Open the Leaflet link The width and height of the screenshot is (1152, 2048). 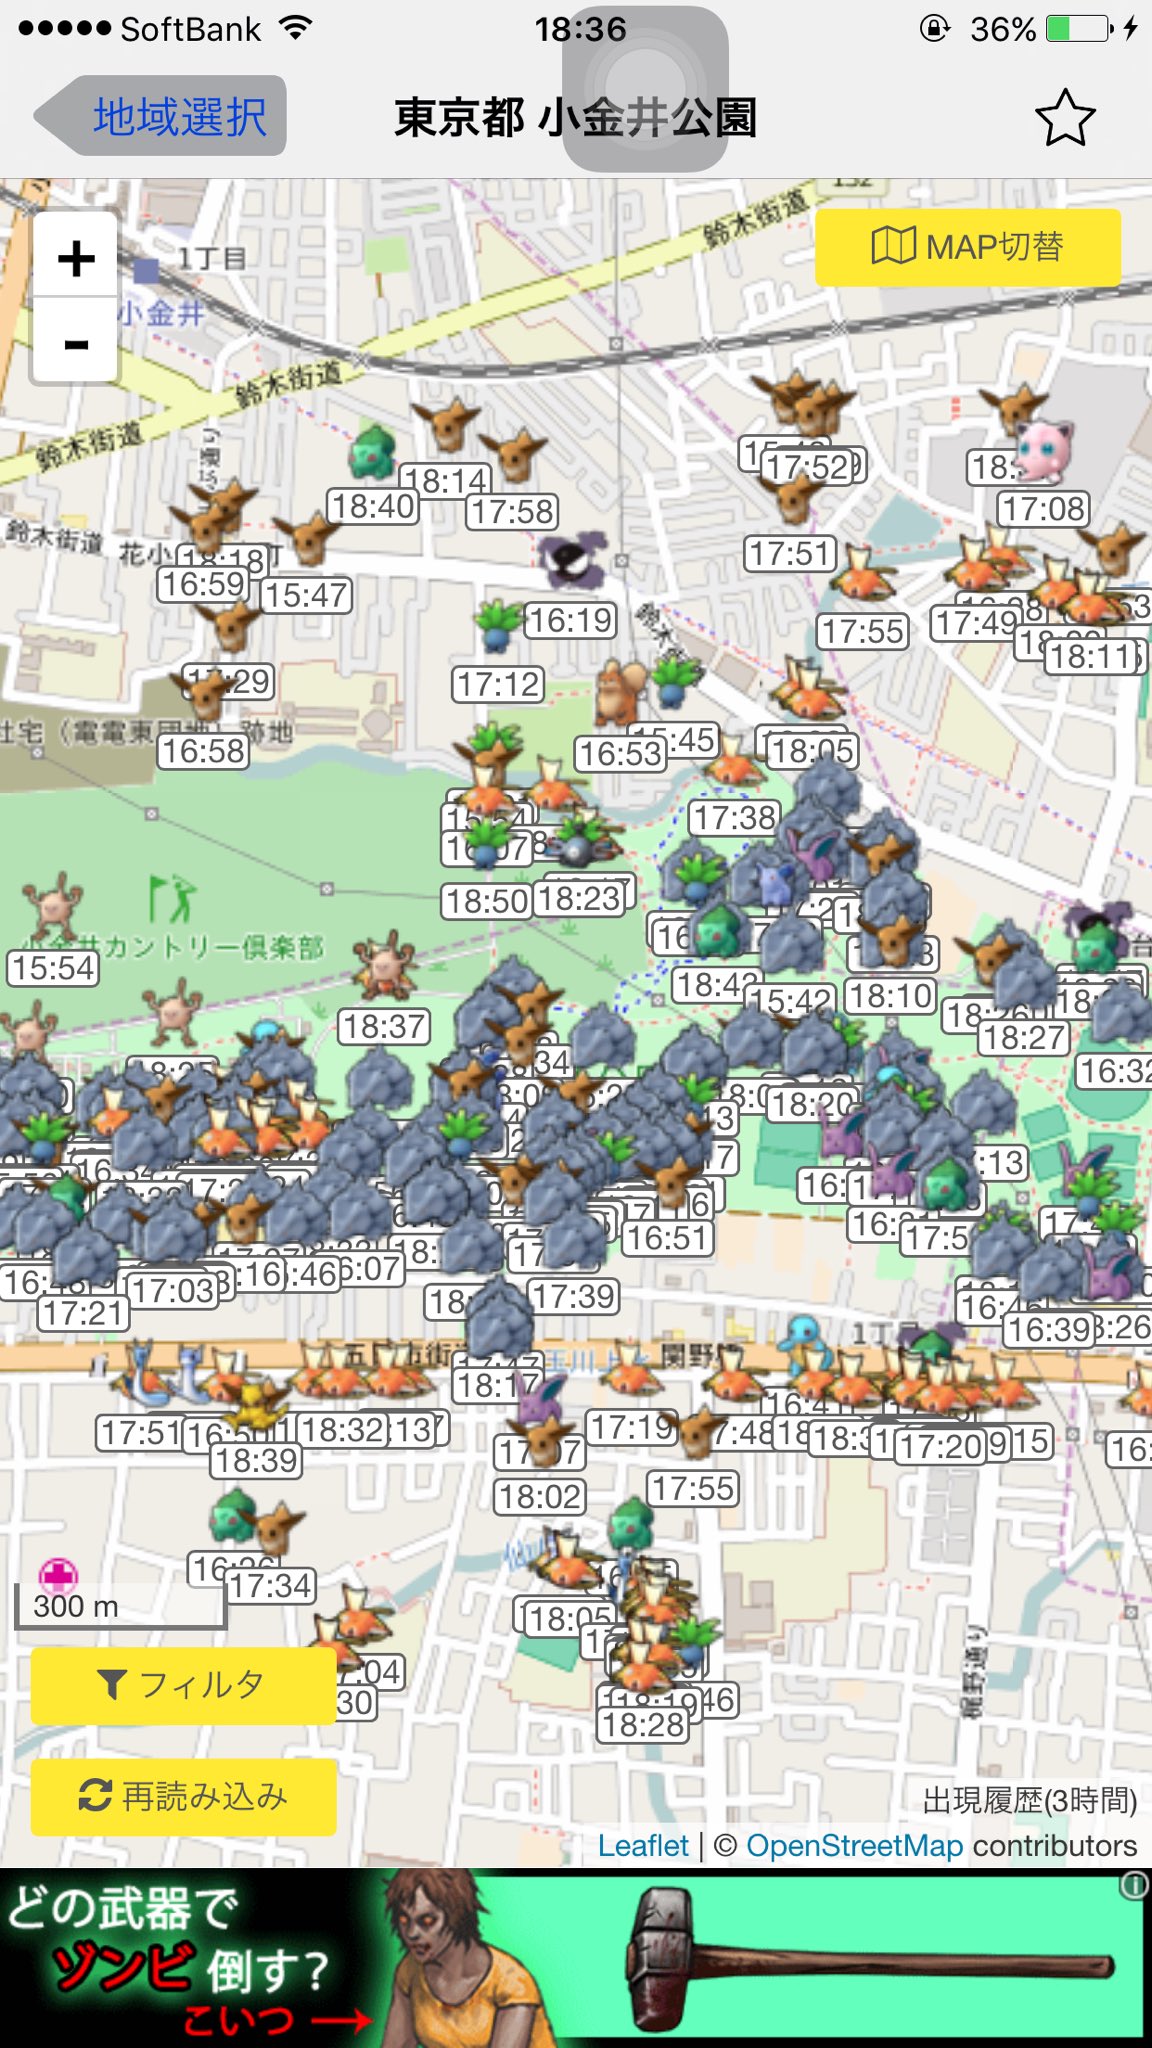tap(643, 1845)
